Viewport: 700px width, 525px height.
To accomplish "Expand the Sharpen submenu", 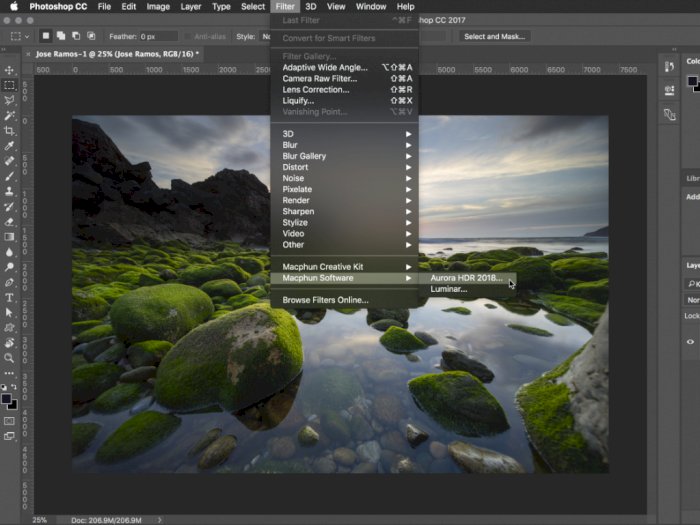I will (x=344, y=212).
